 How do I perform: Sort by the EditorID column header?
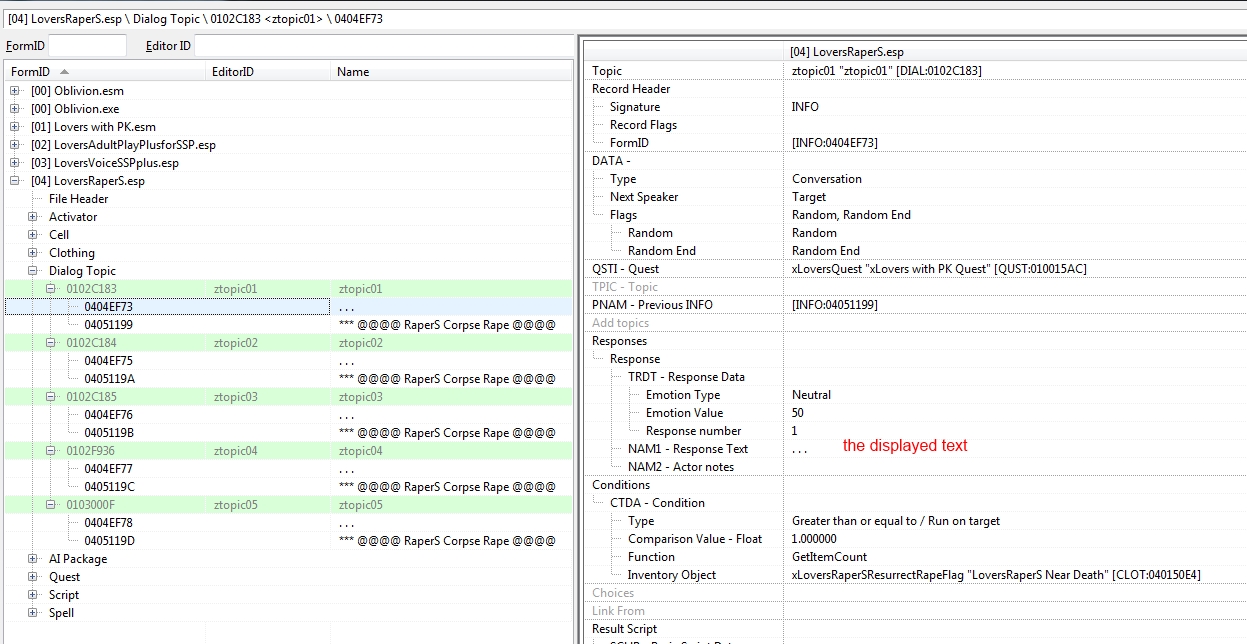(232, 72)
